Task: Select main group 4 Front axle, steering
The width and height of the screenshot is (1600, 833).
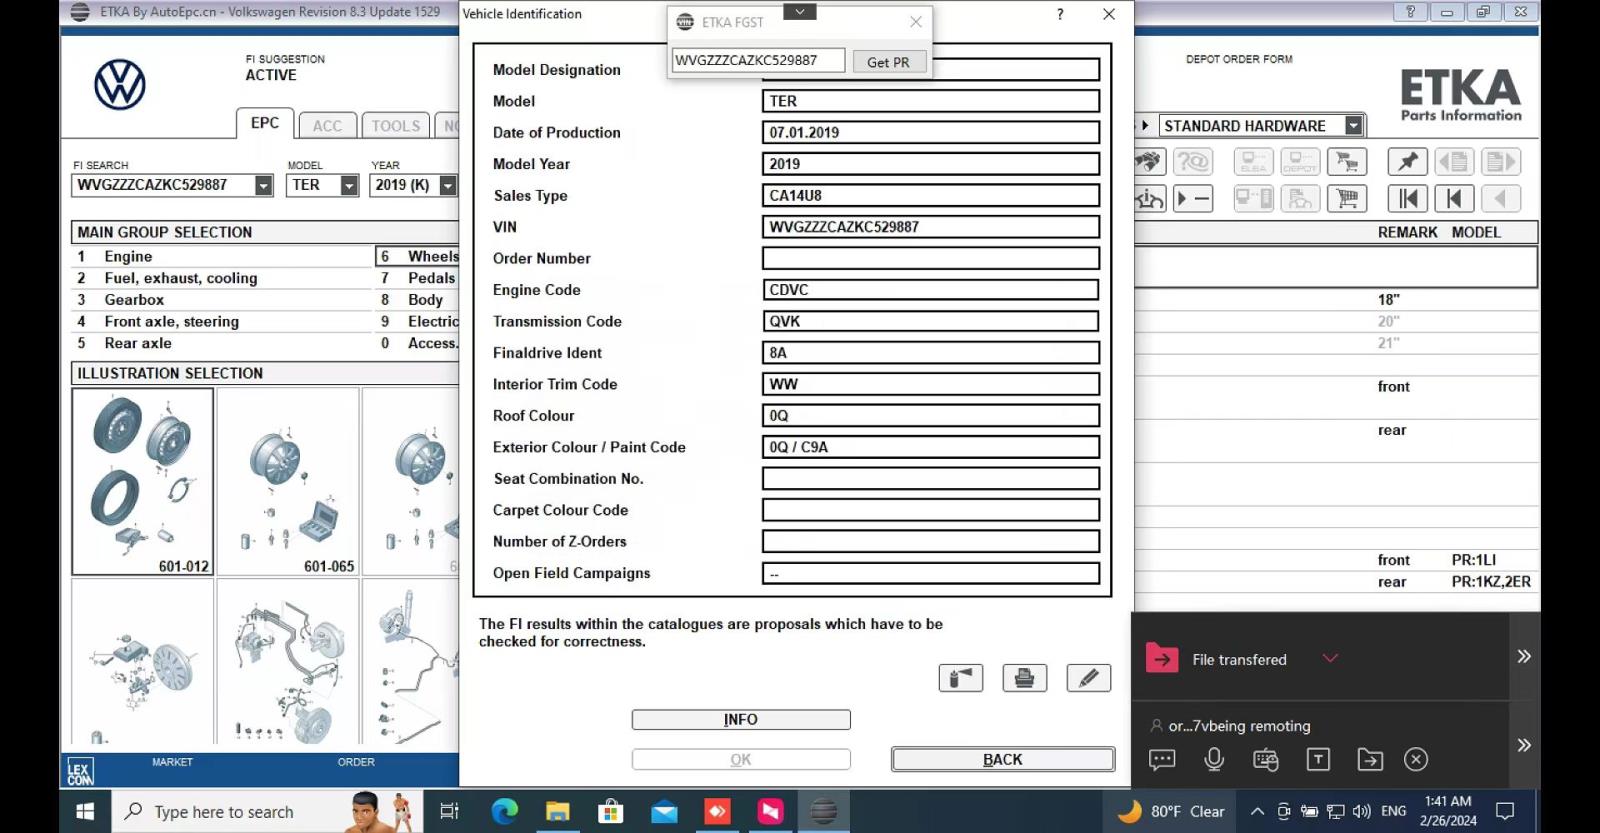Action: [x=222, y=321]
